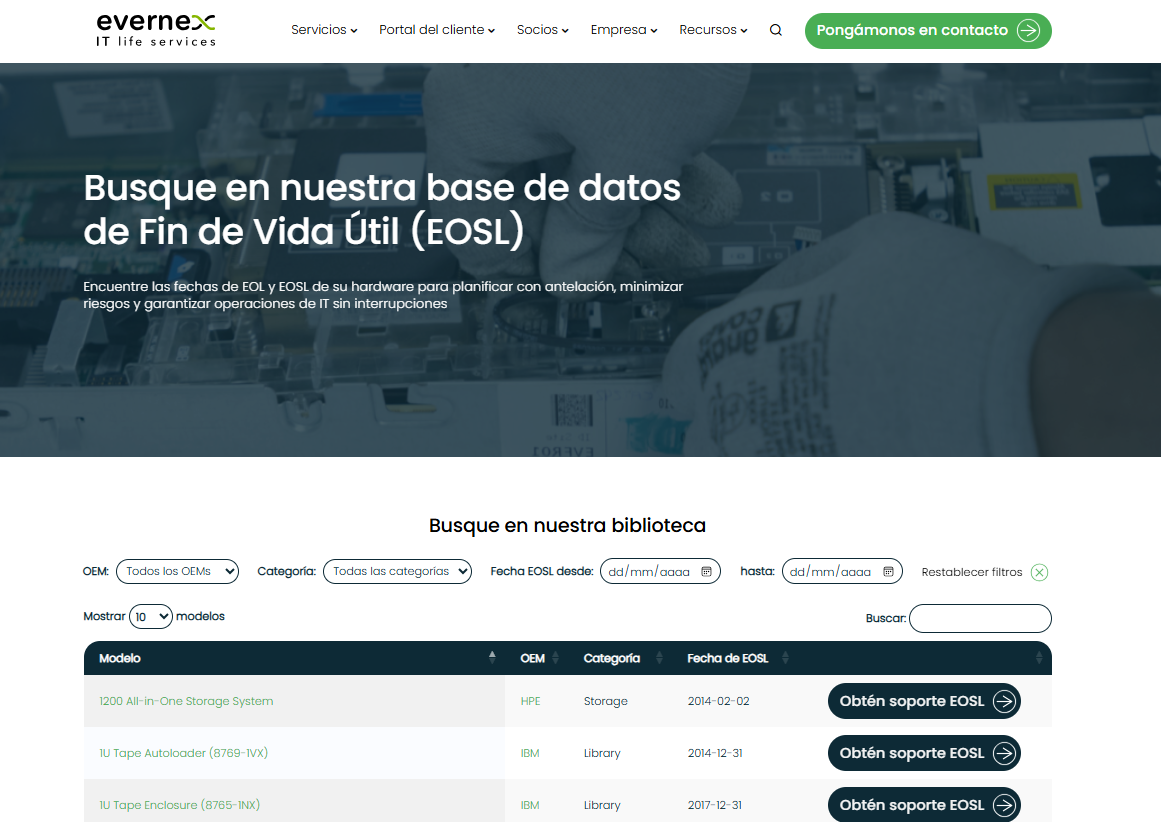Click the Storage category cell
This screenshot has width=1161, height=822.
pos(605,701)
